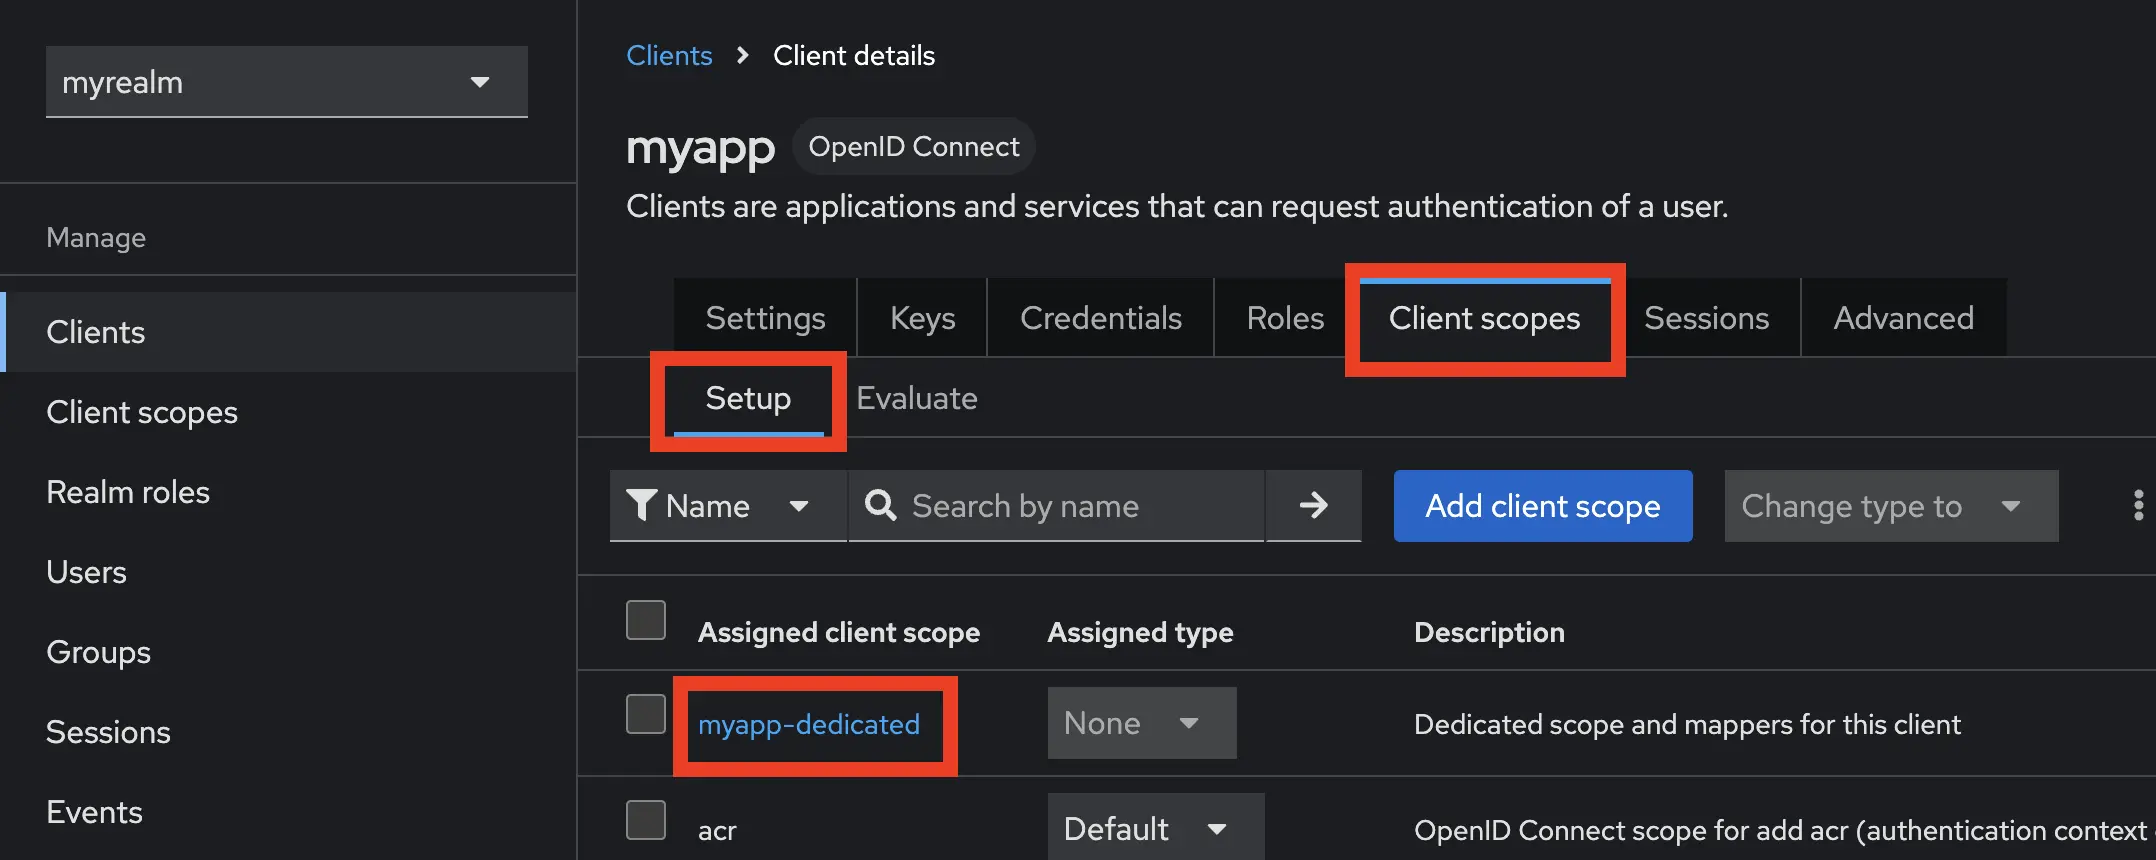Click the Client details breadcrumb text

pos(854,55)
